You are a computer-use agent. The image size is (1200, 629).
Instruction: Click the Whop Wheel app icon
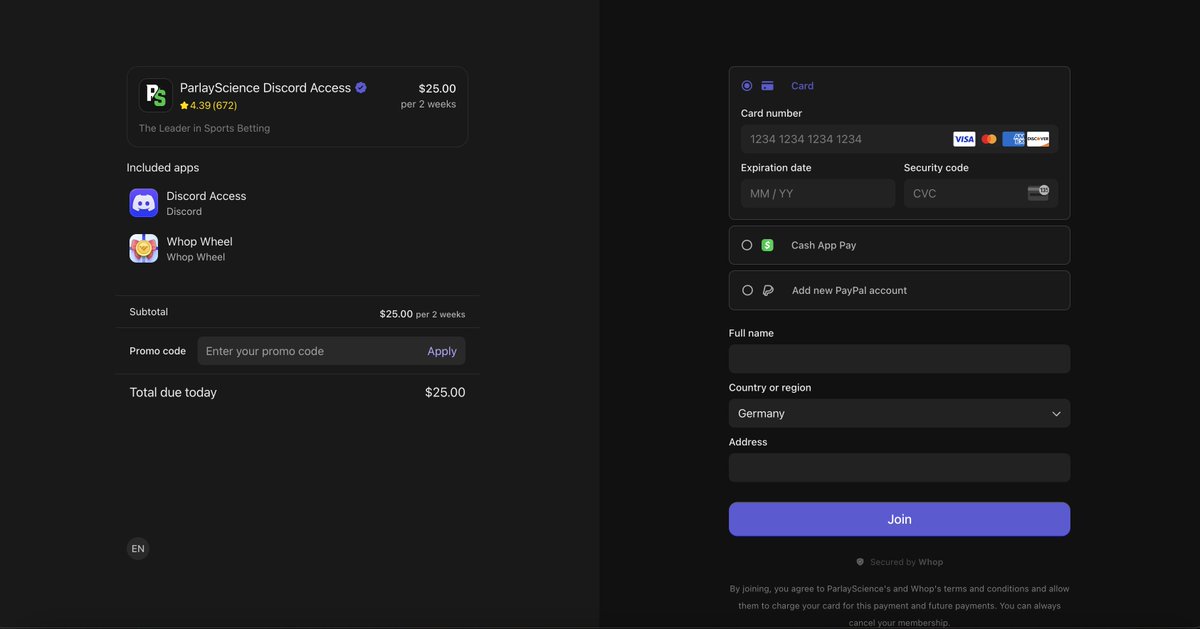(x=143, y=248)
